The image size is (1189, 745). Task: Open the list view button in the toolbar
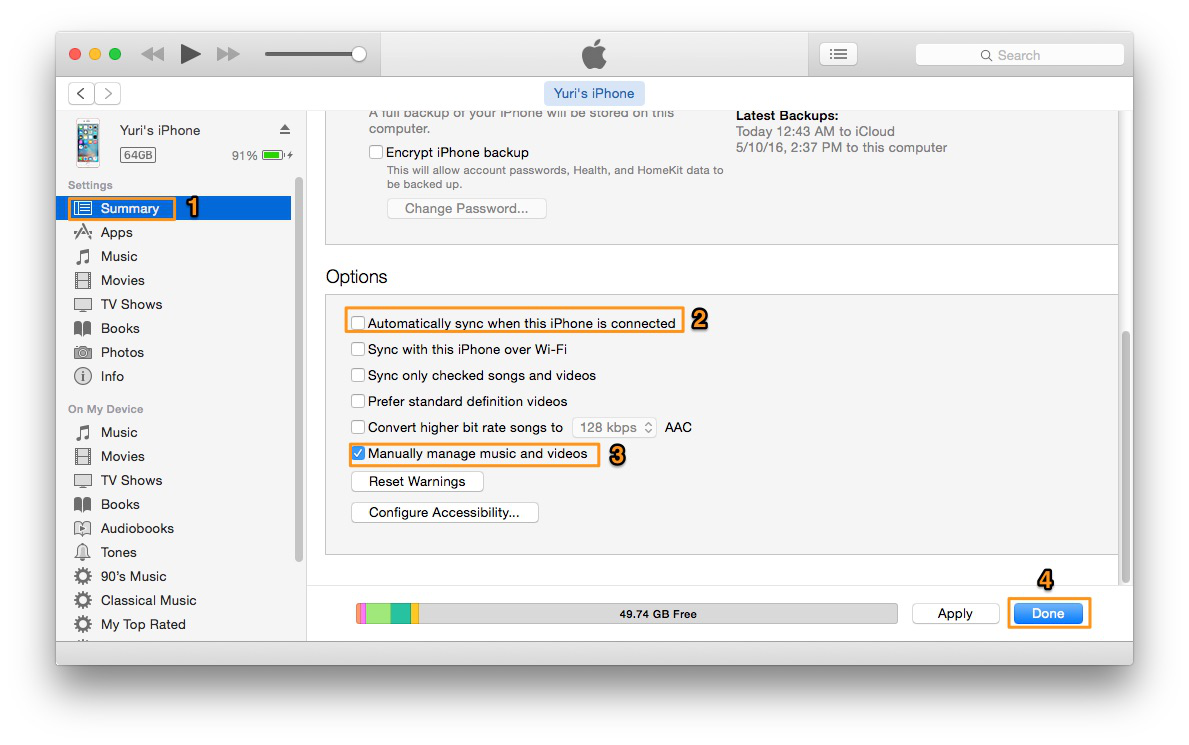coord(838,54)
